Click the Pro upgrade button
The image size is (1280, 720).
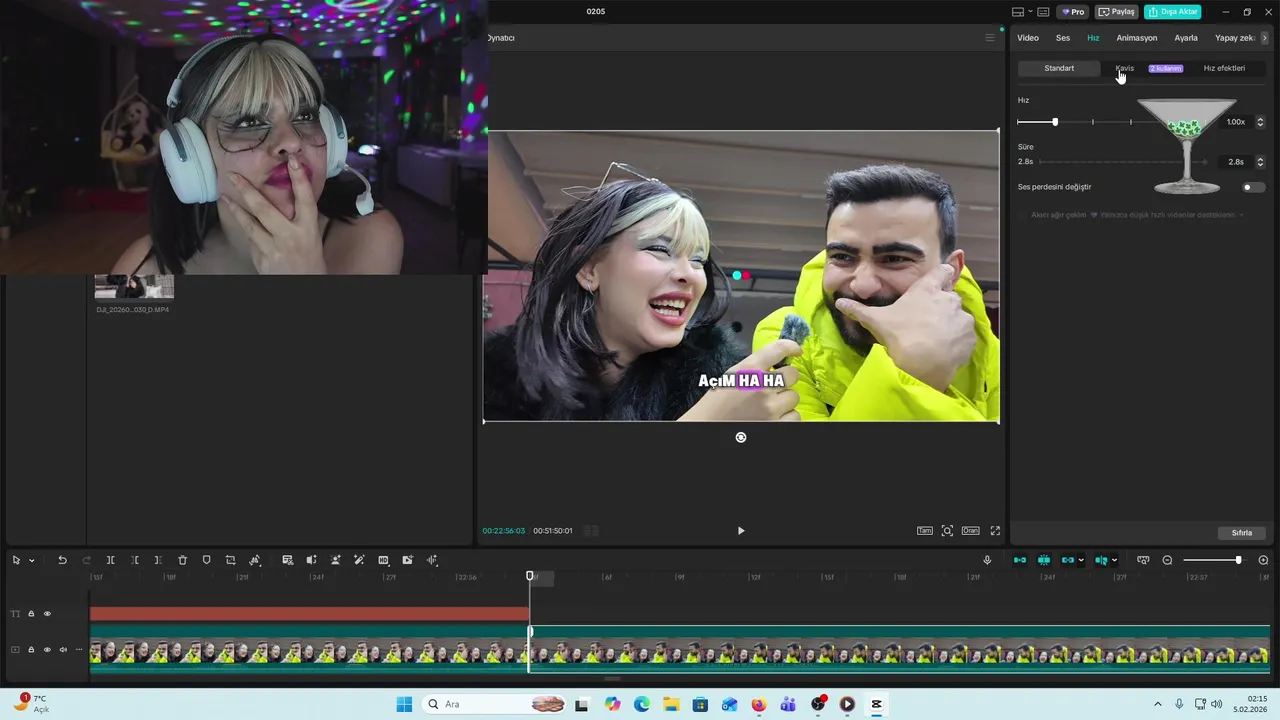click(x=1073, y=12)
